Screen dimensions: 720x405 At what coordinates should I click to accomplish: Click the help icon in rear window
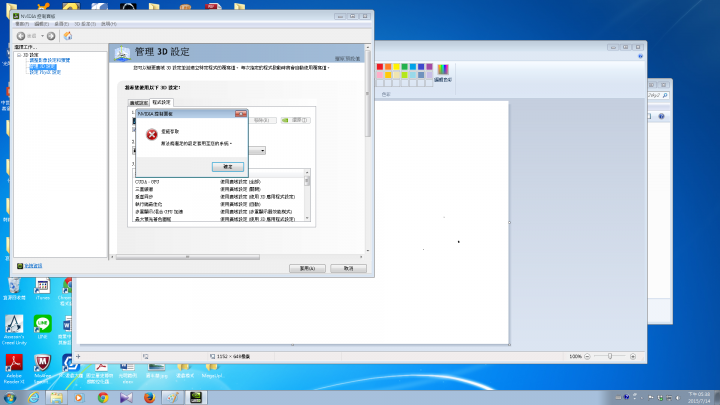pos(661,117)
